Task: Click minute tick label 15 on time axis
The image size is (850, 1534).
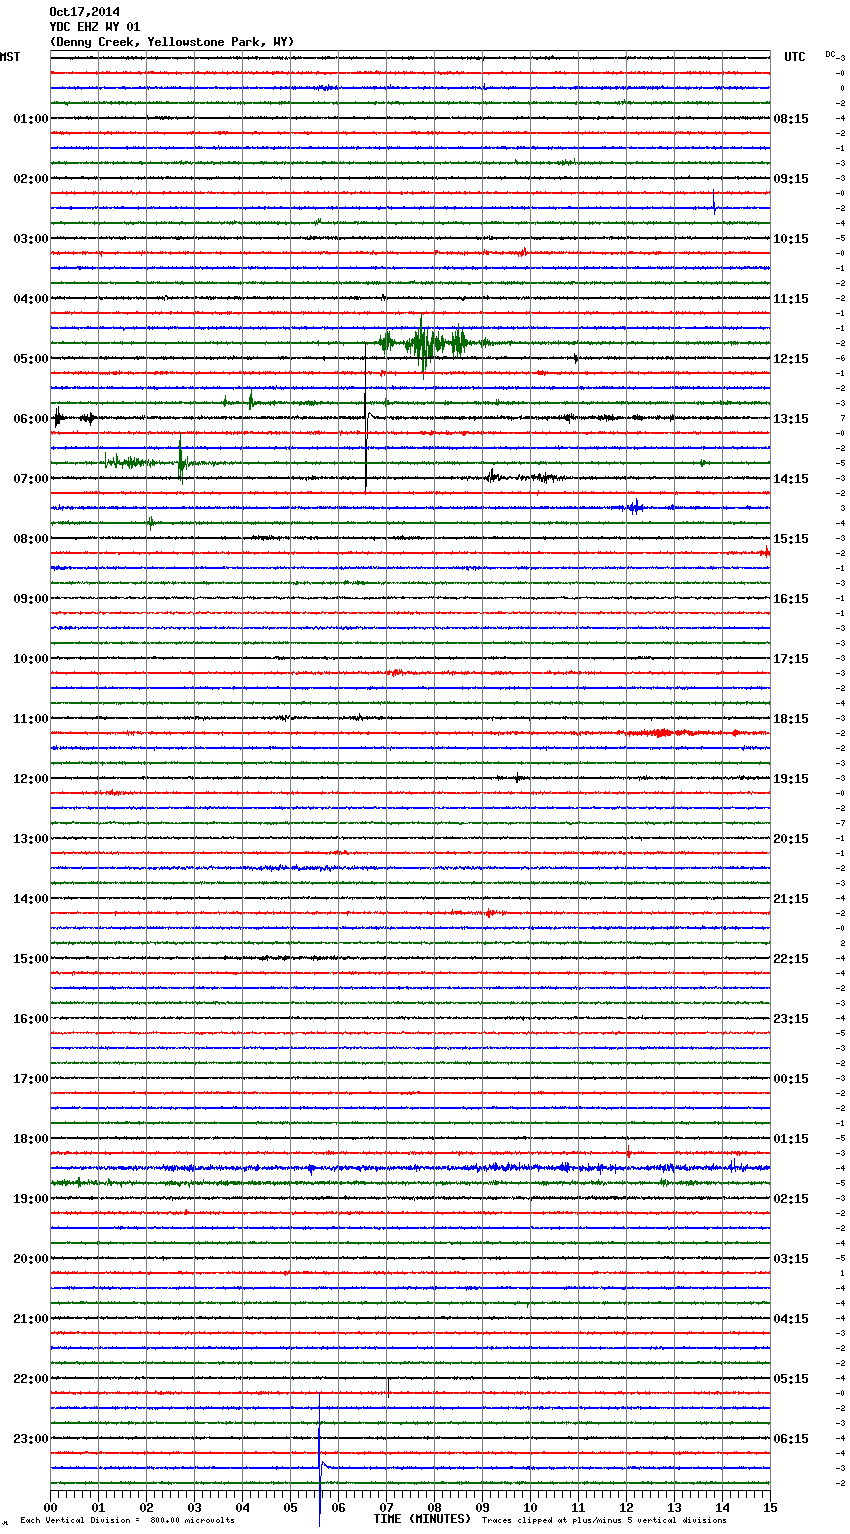Action: (x=770, y=1507)
